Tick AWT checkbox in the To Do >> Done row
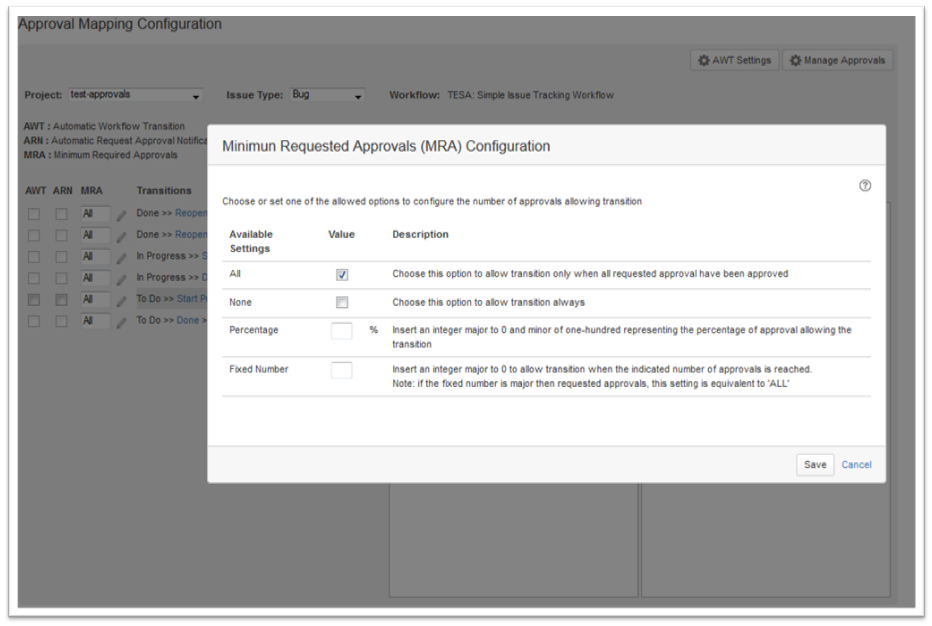Screen dimensions: 932x626 (x=34, y=321)
